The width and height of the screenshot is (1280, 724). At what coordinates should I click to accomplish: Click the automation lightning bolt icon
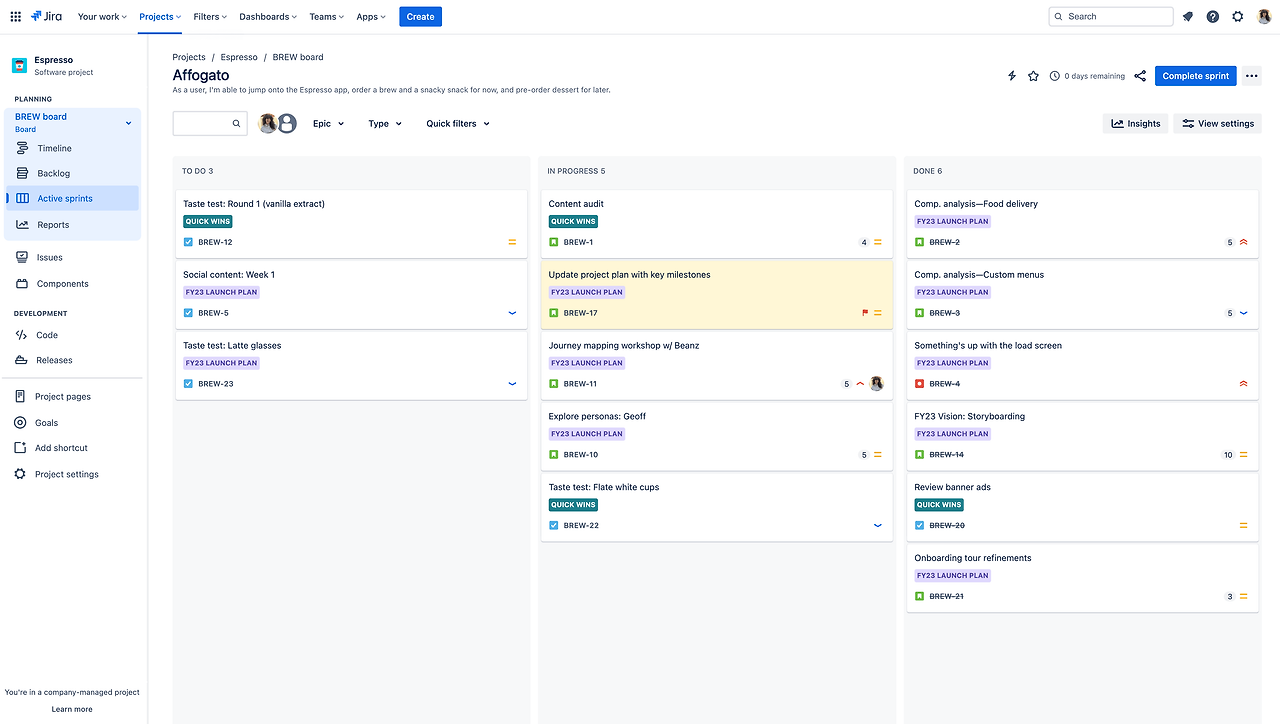[1012, 76]
